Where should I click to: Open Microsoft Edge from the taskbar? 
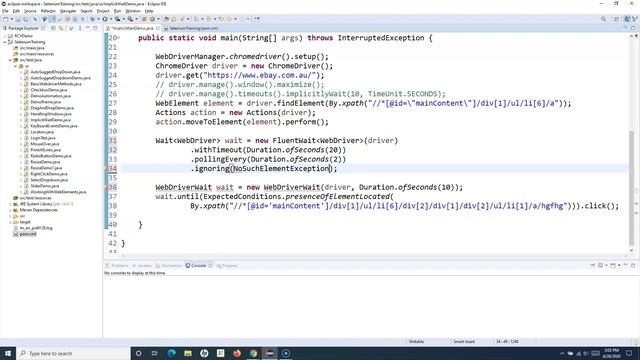pyautogui.click(x=171, y=353)
